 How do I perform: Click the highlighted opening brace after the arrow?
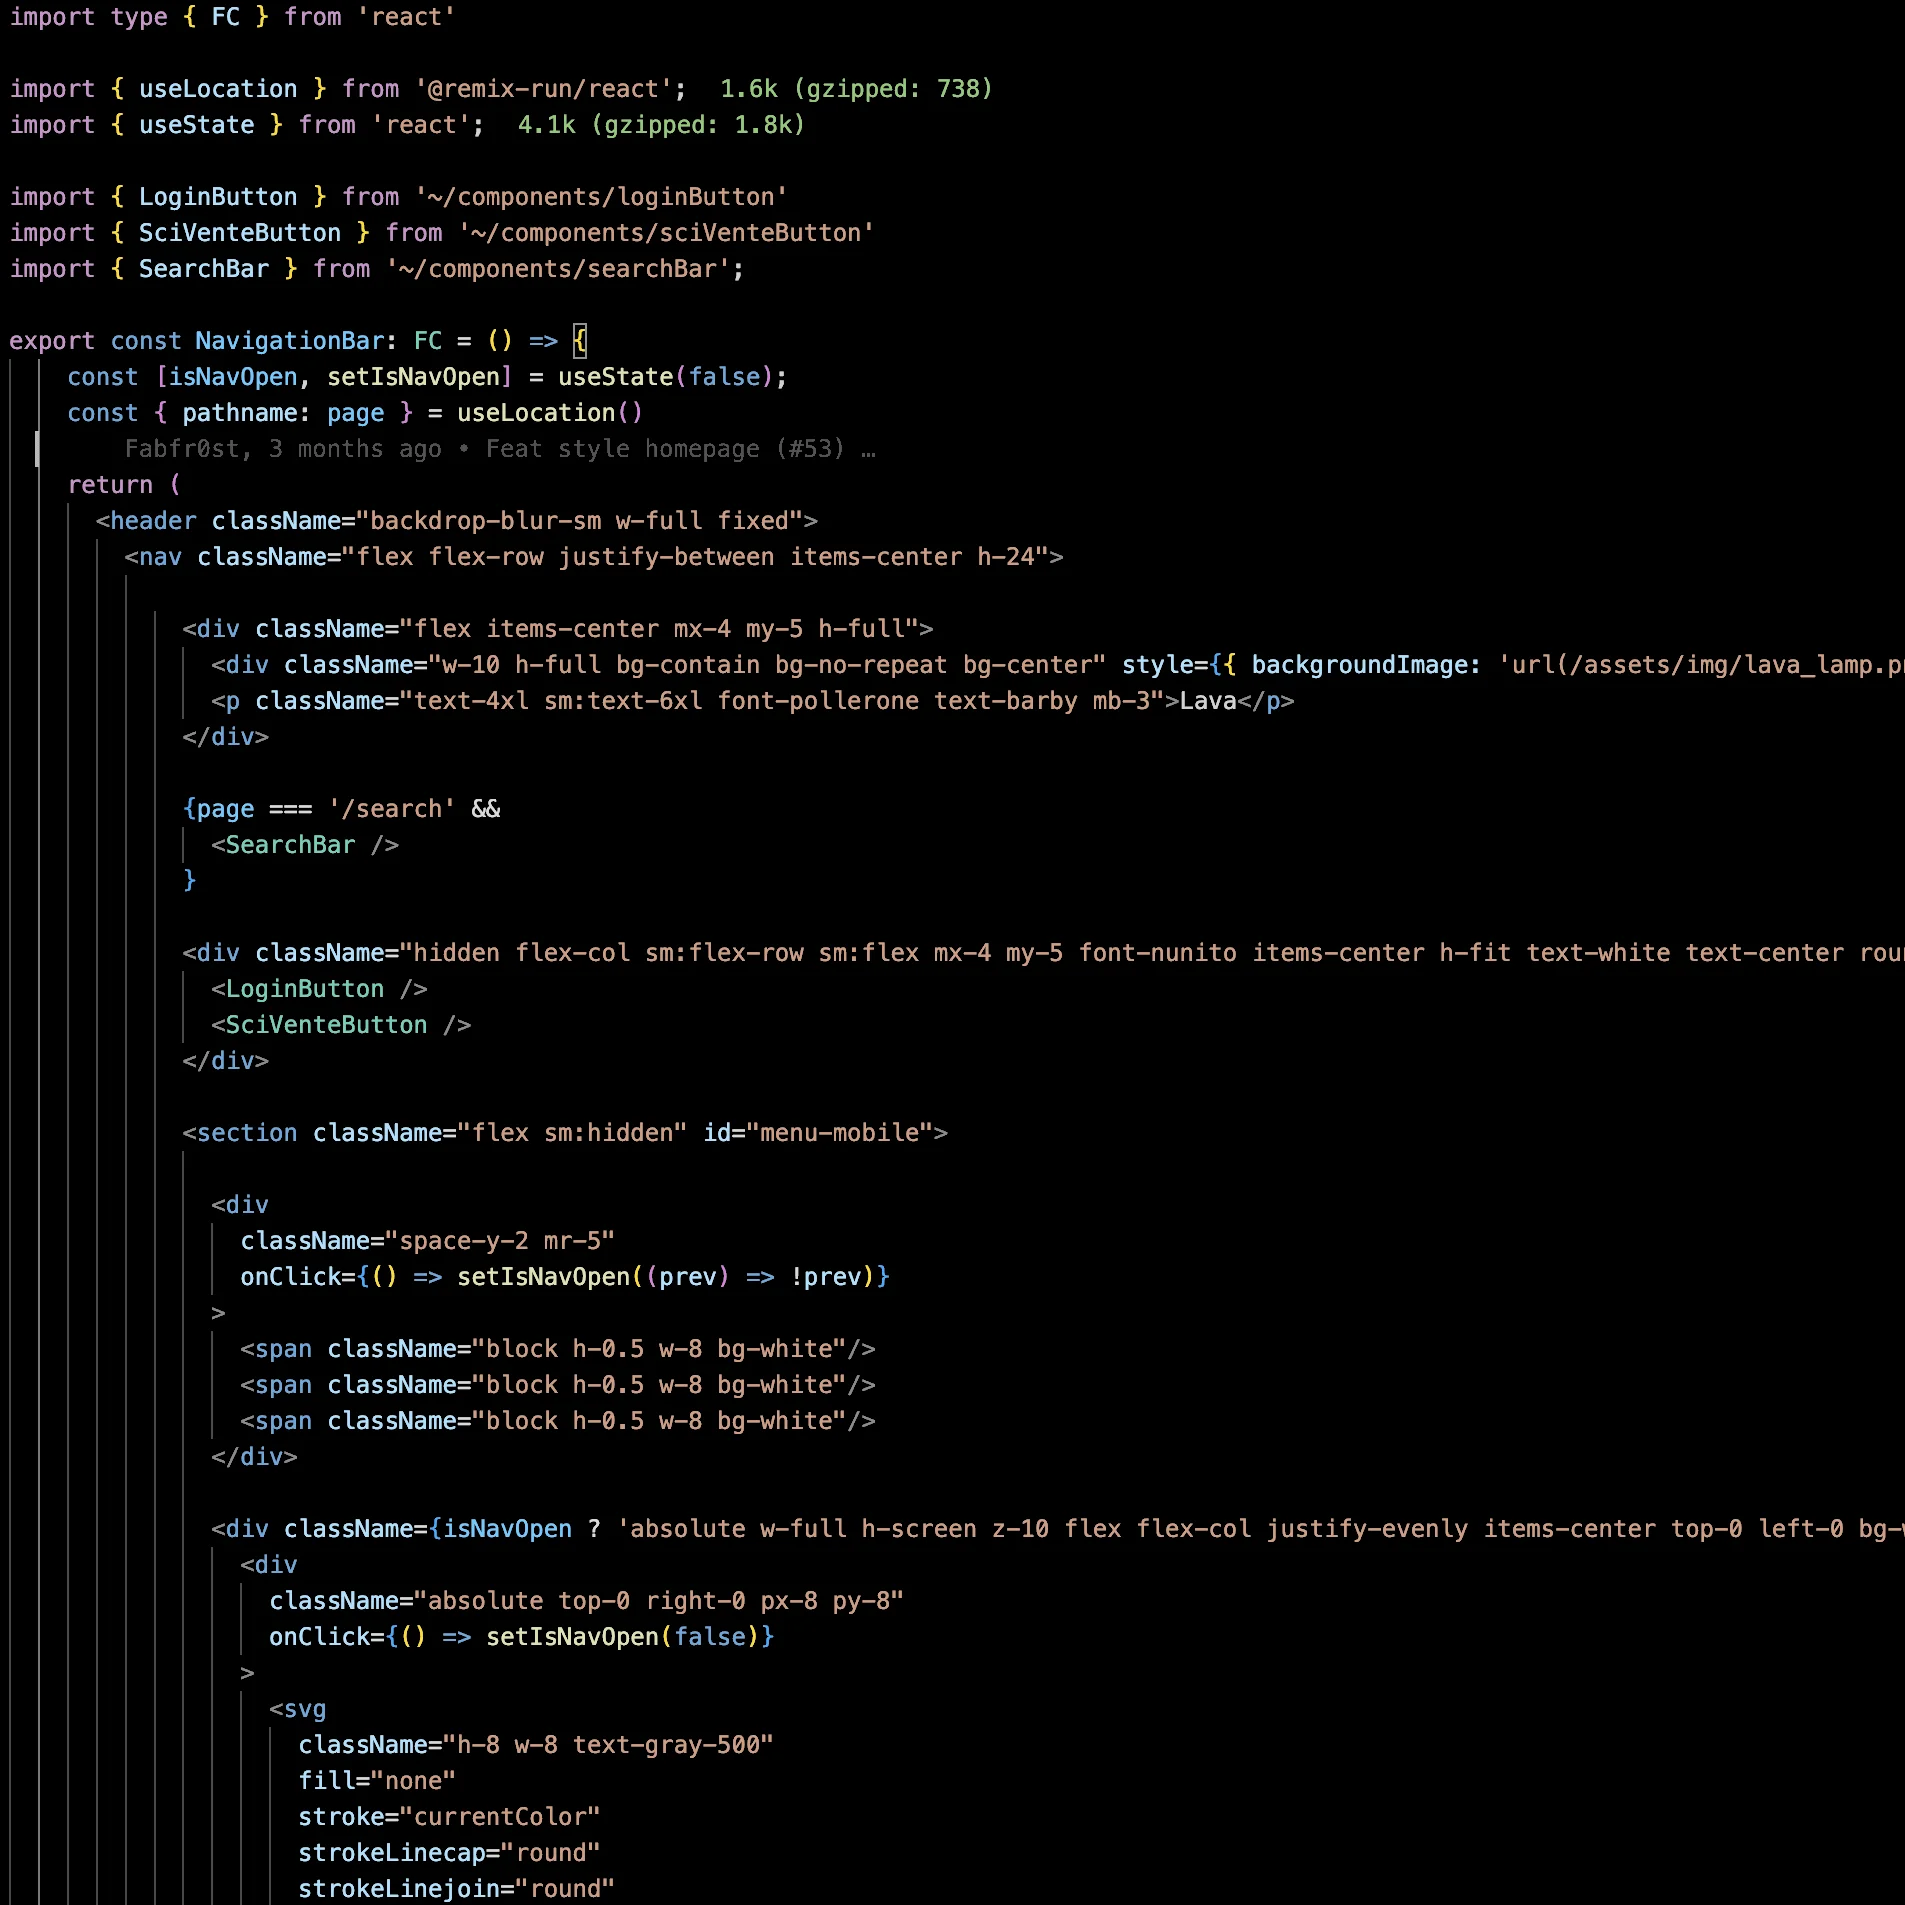point(580,341)
